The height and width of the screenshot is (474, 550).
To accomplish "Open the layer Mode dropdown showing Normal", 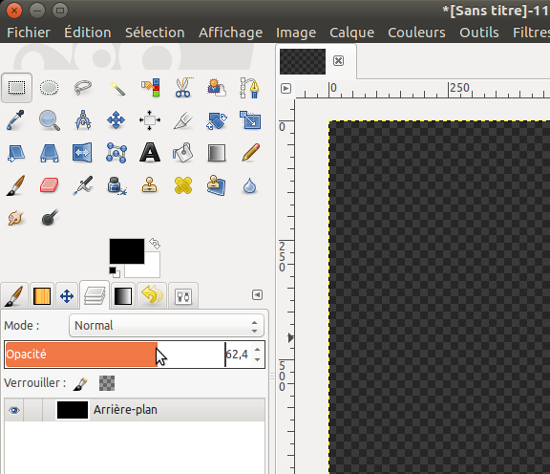I will point(167,326).
